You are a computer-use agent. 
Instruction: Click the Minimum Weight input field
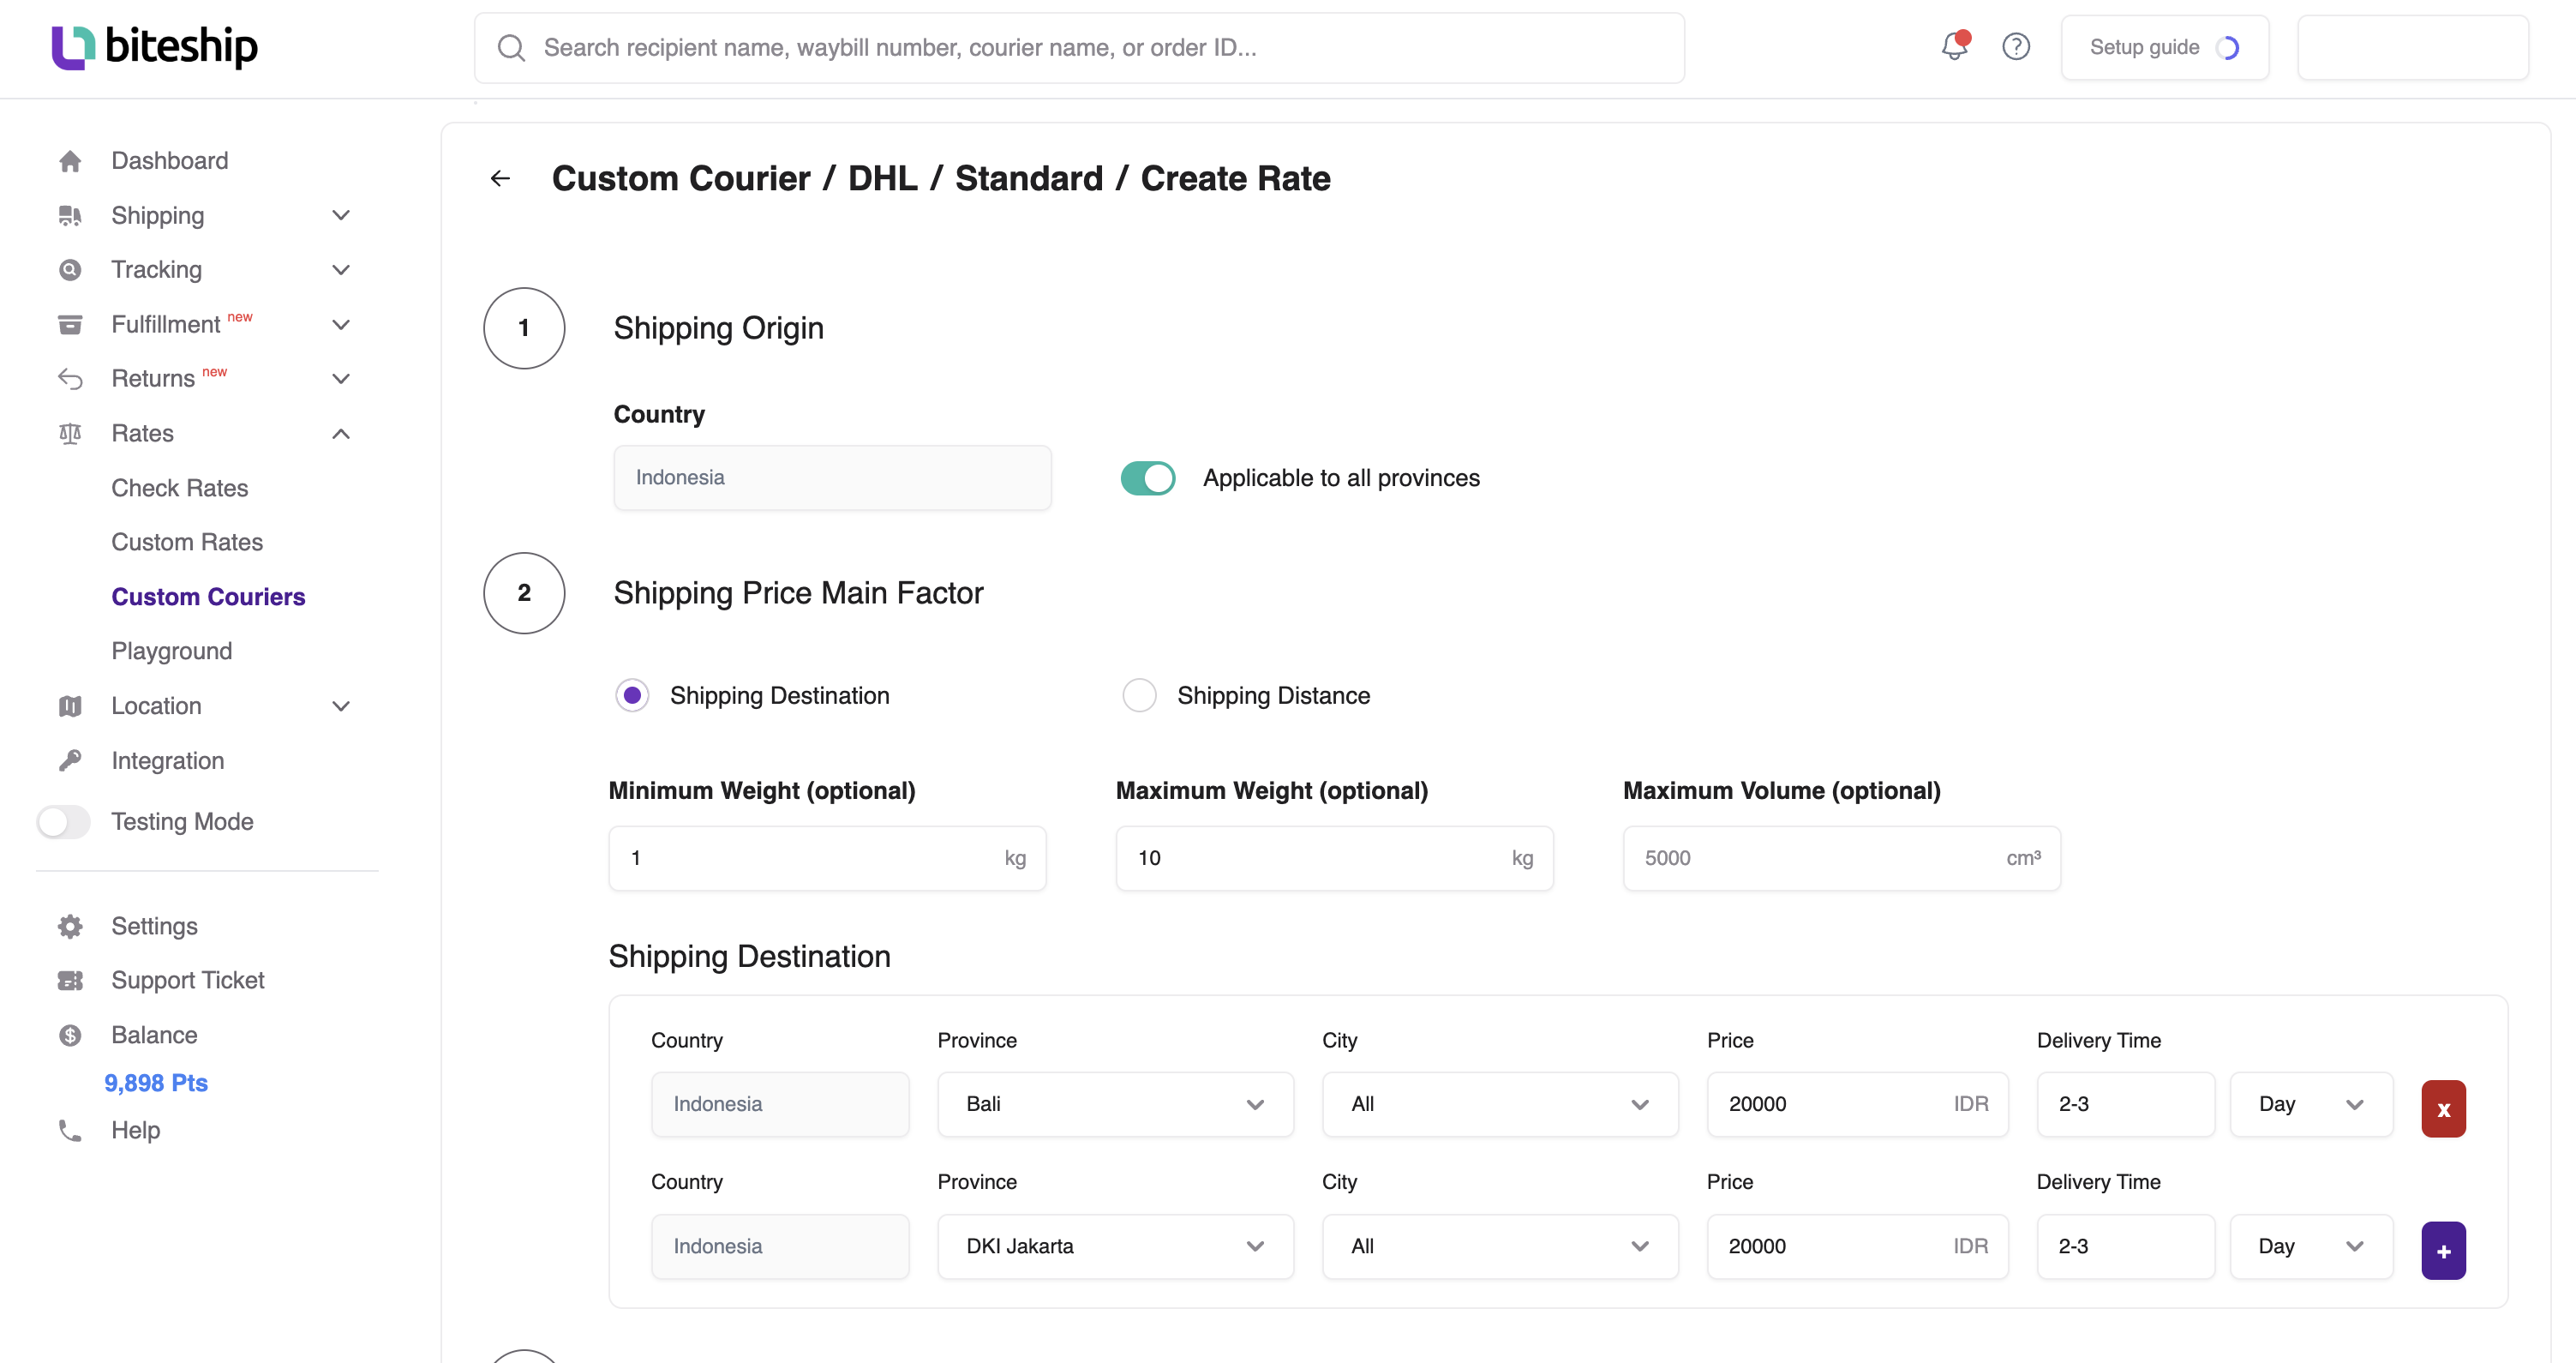(827, 858)
